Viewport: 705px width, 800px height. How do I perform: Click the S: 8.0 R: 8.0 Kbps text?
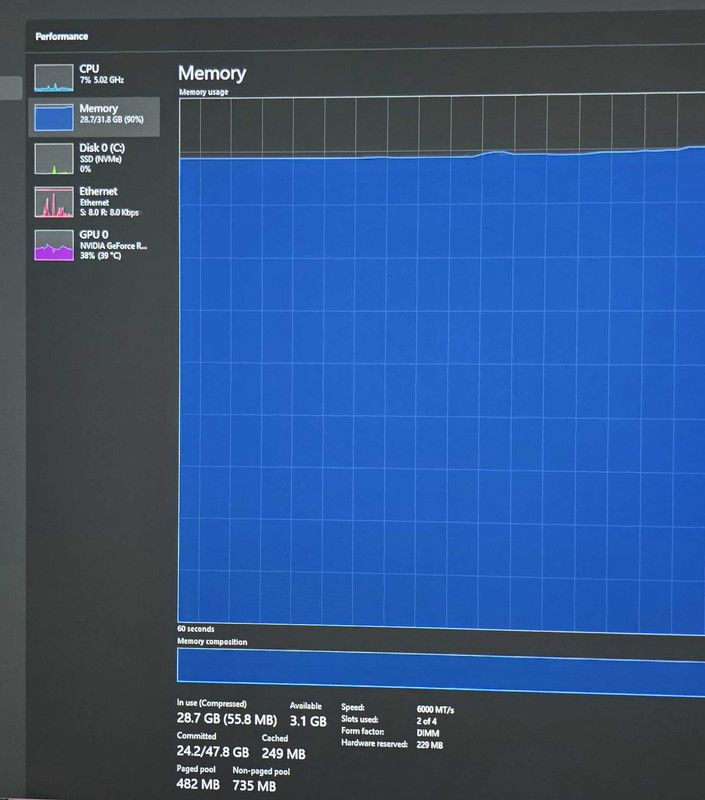pos(109,212)
